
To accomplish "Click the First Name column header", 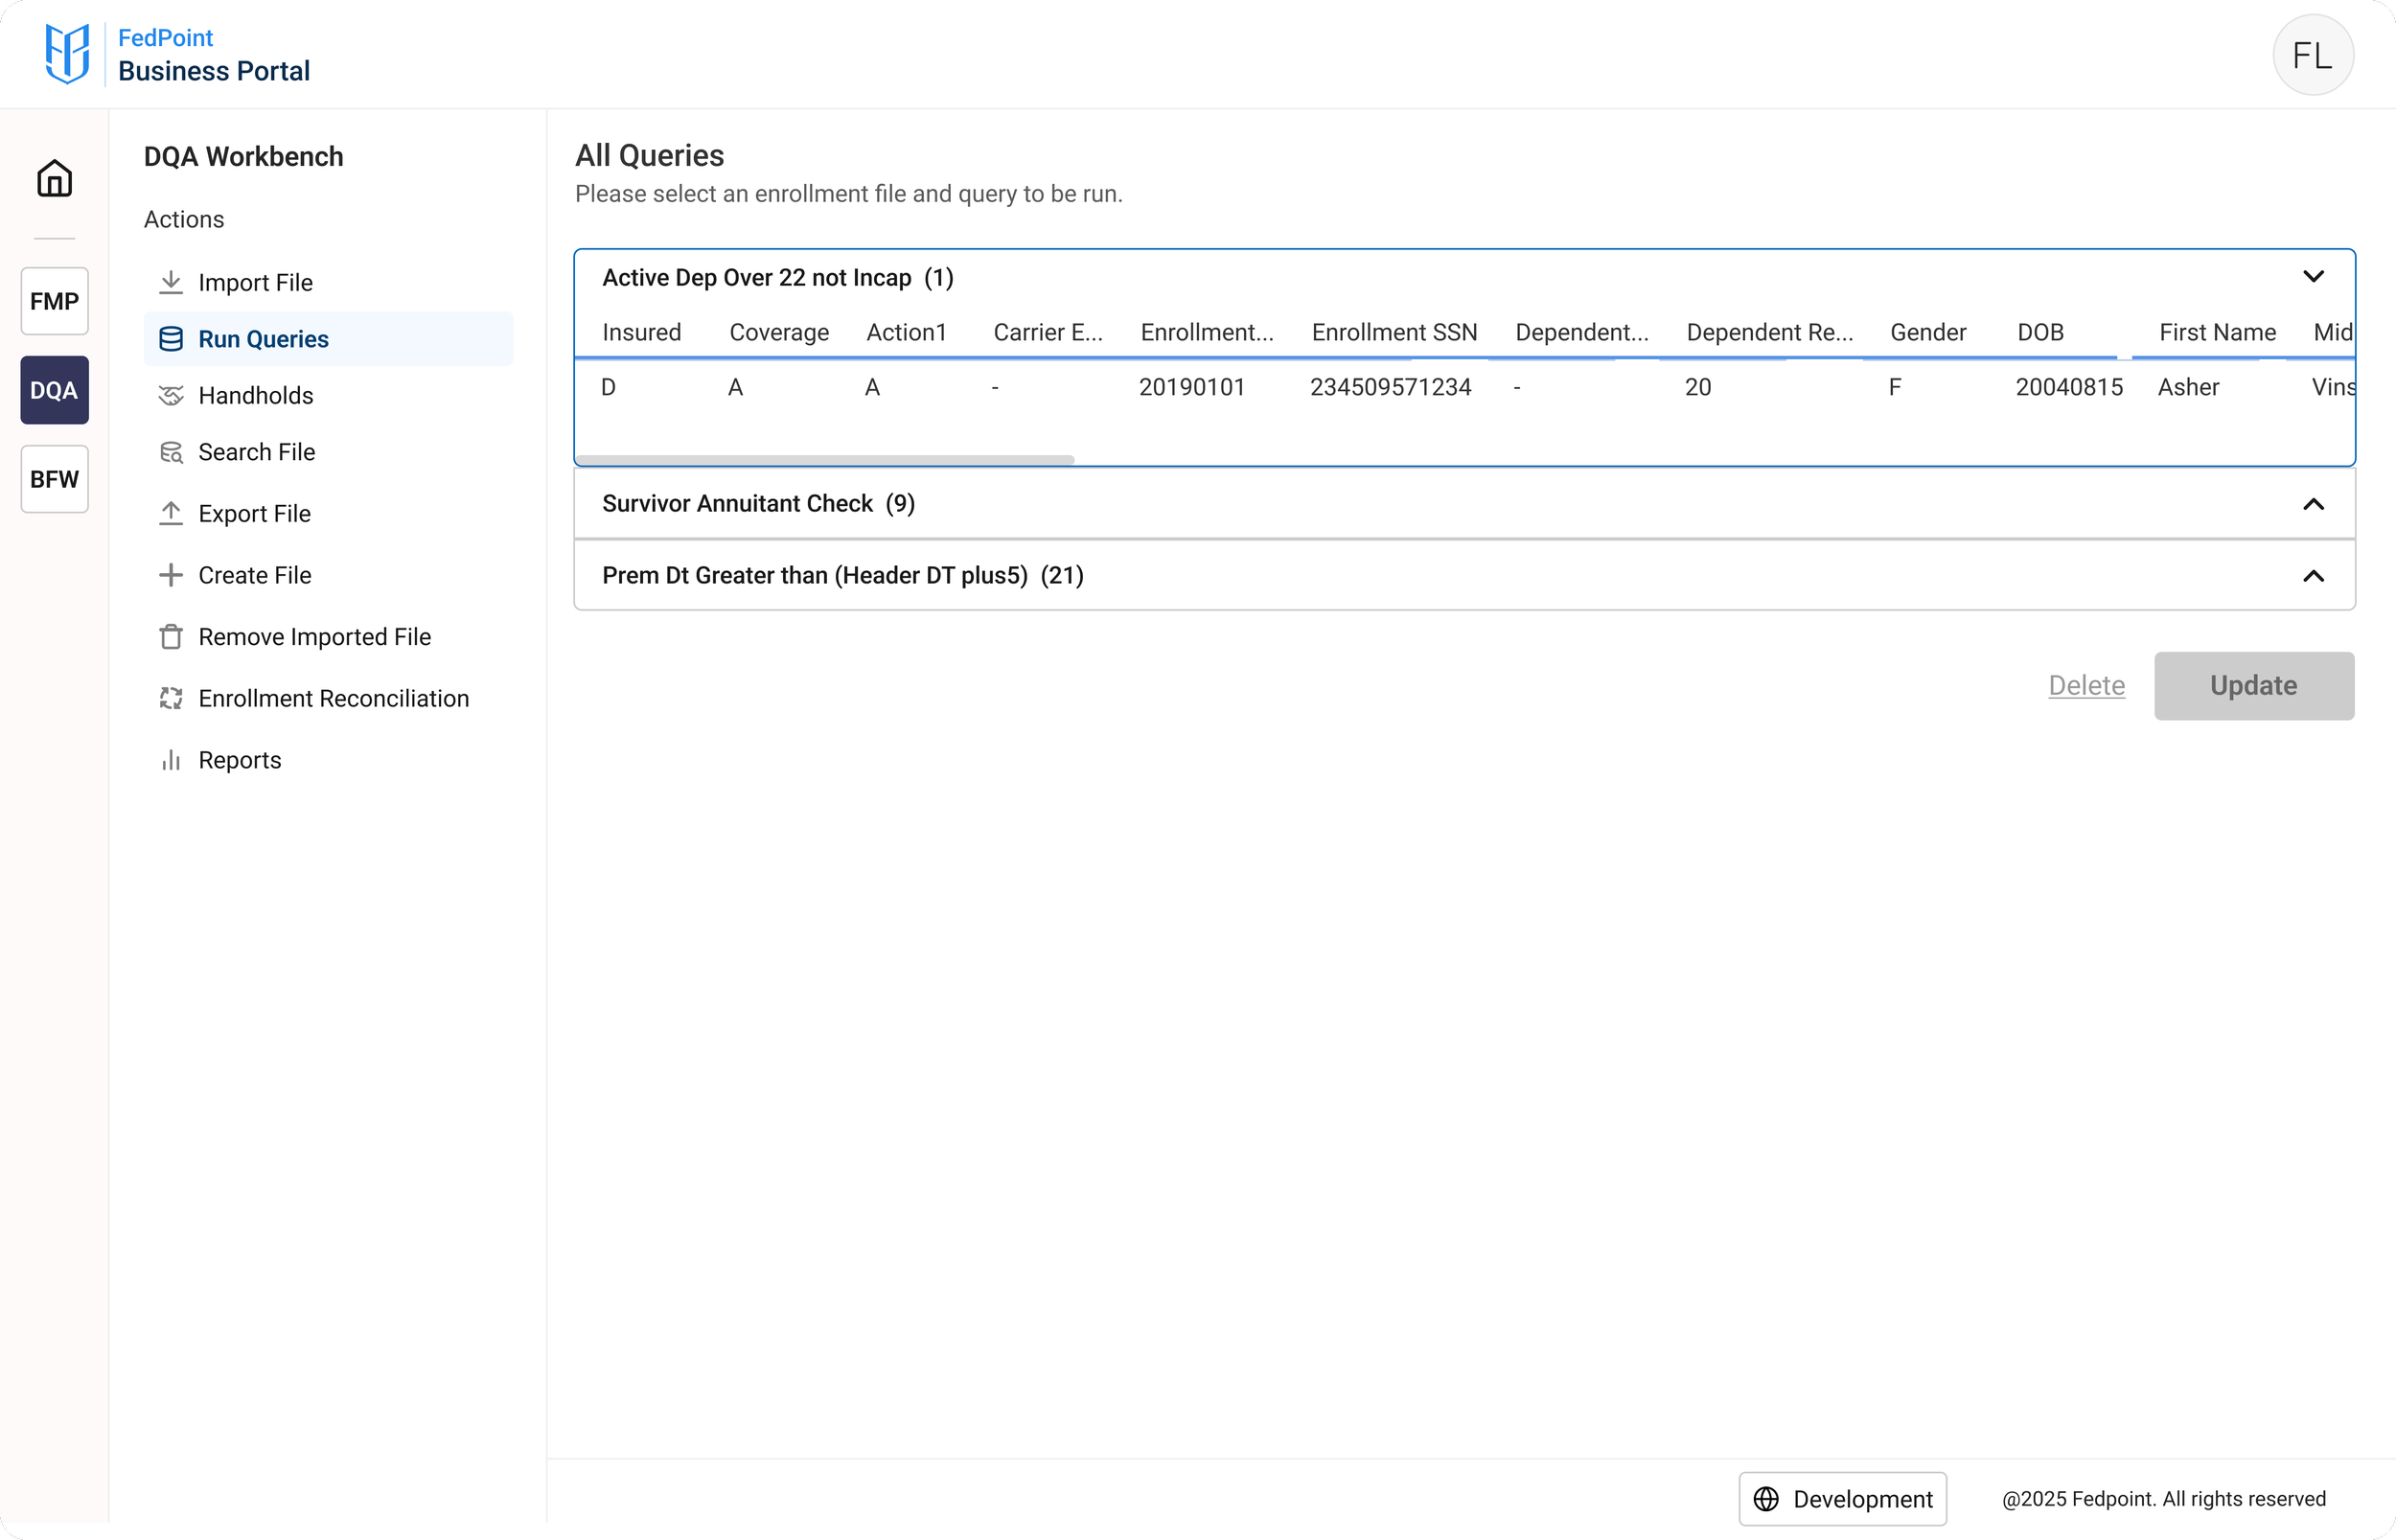I will pos(2217,332).
